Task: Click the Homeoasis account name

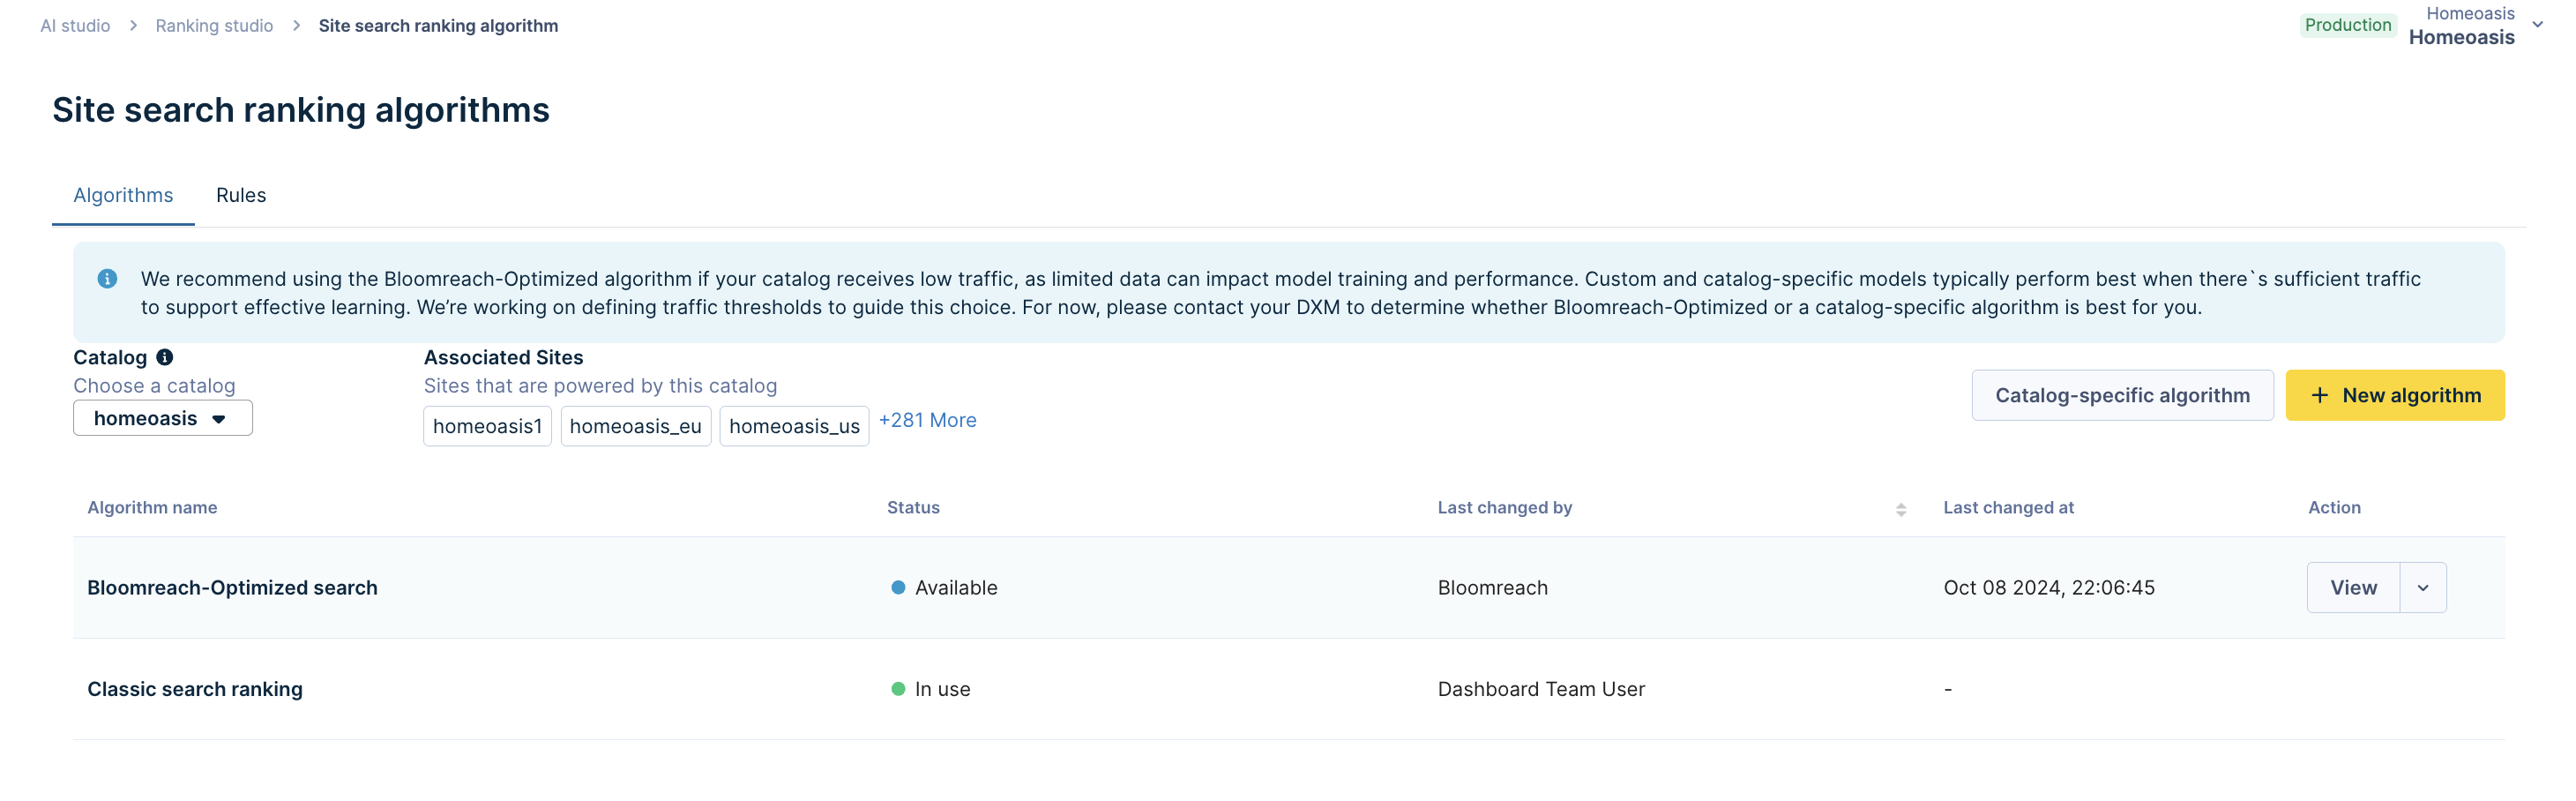Action: (2461, 37)
